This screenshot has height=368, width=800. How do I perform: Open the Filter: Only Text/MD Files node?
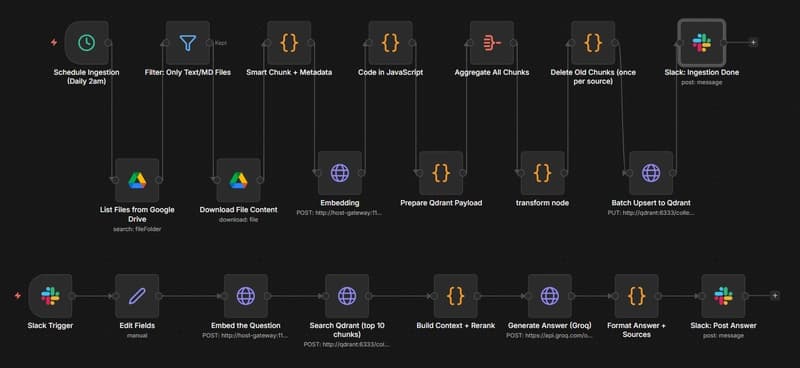click(188, 43)
